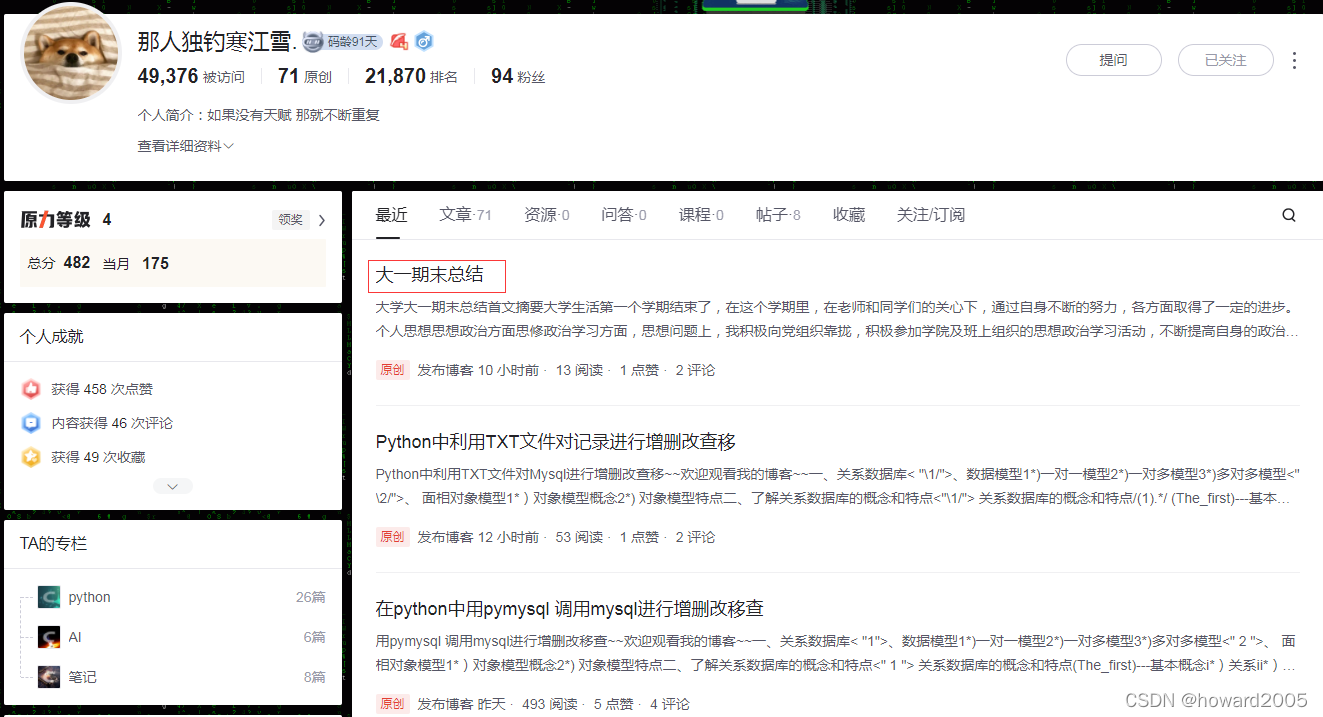Viewport: 1323px width, 717px height.
Task: Click the blue male gender icon
Action: point(423,41)
